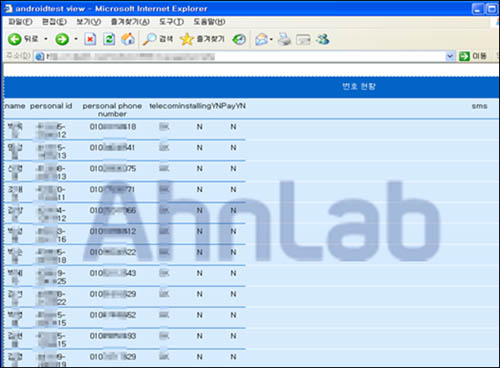This screenshot has height=368, width=500.
Task: Click PayYN 'N' in row with phone ending 41
Action: 233,148
